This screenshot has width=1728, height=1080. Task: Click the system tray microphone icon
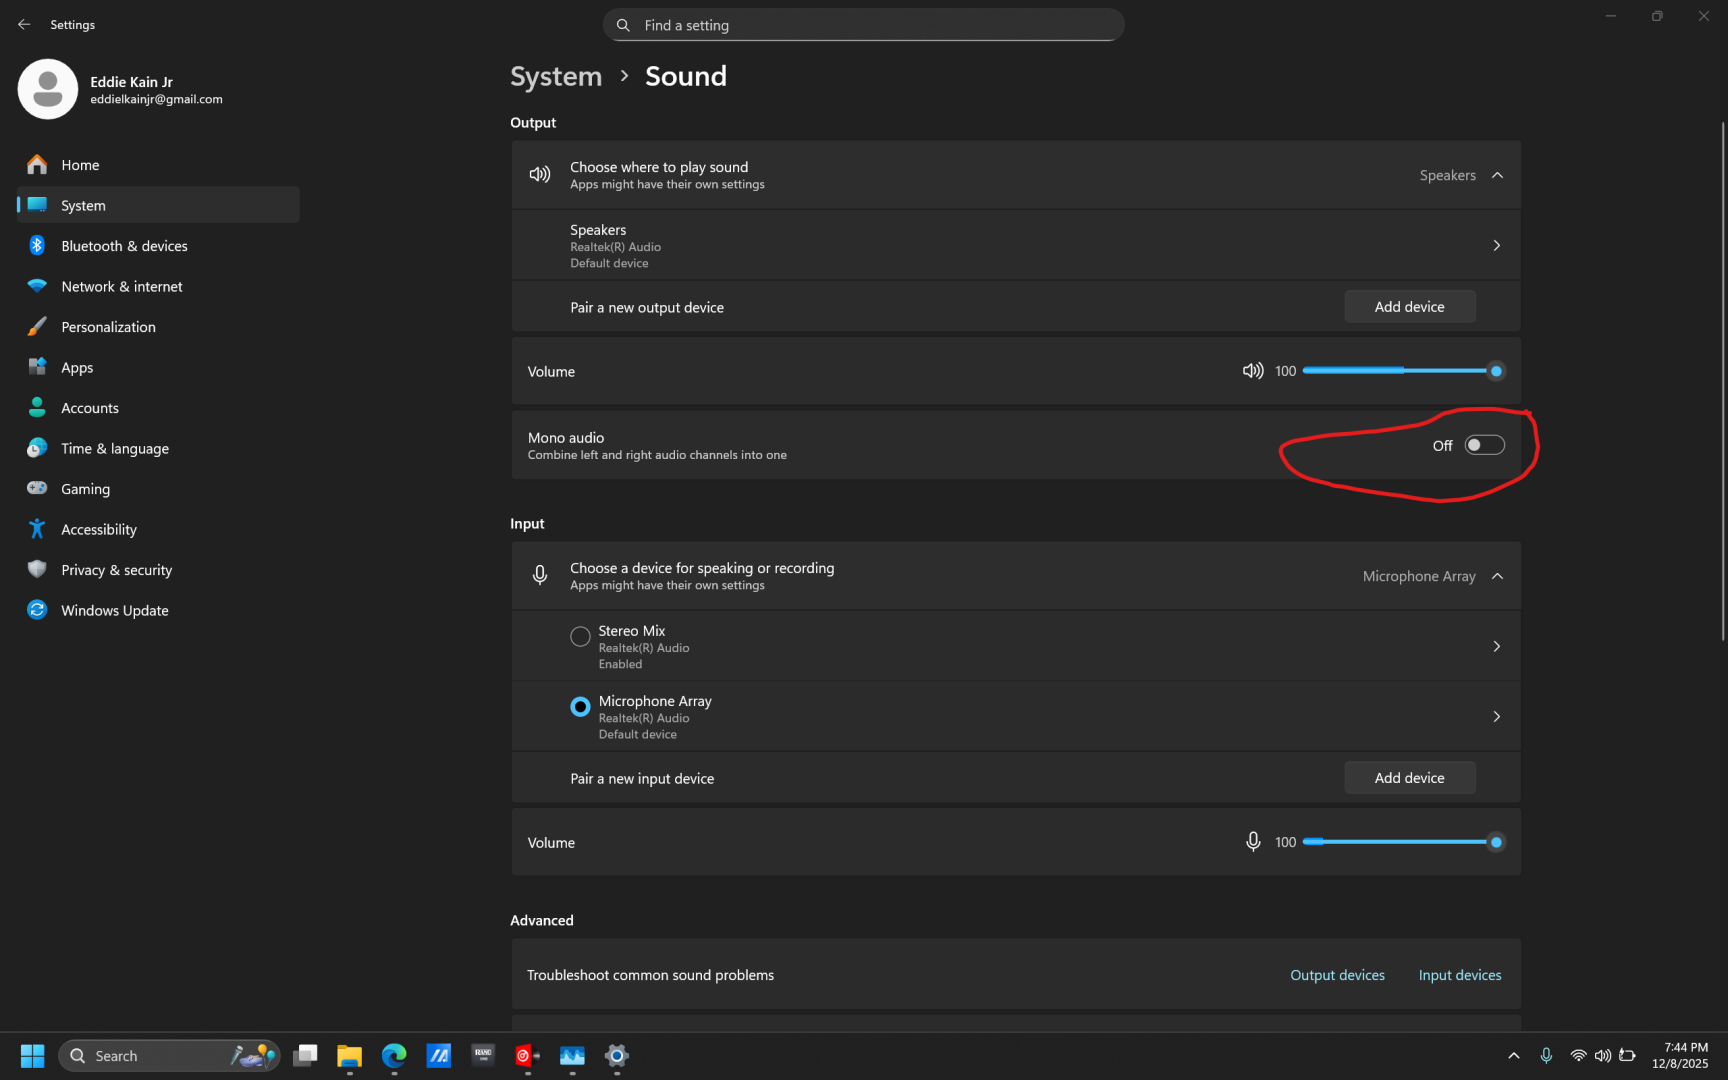[x=1546, y=1056]
